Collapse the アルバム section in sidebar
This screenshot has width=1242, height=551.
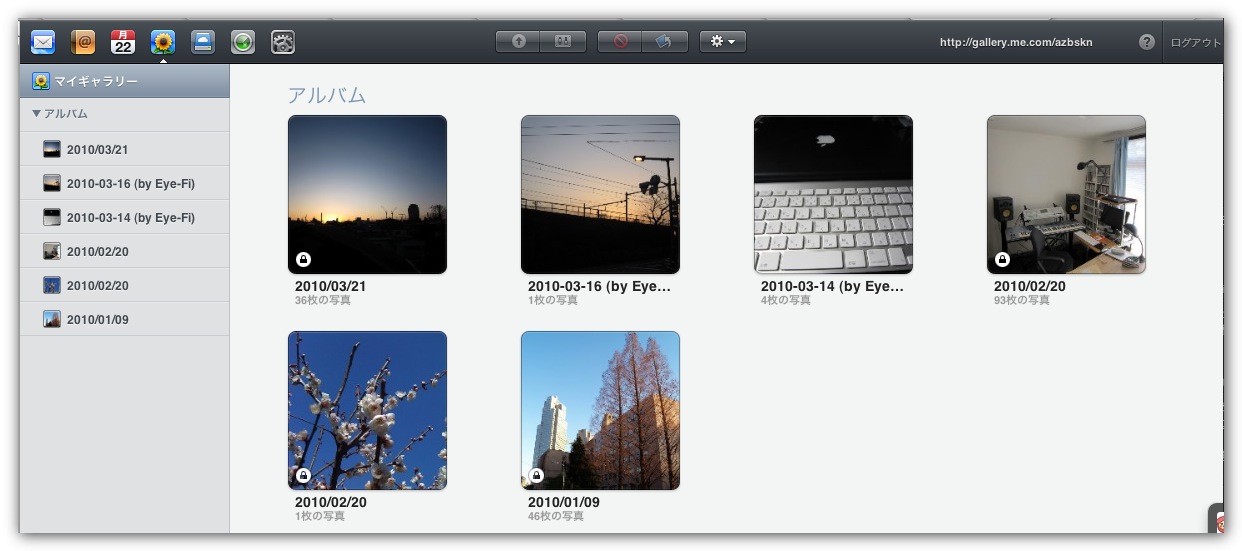tap(37, 114)
